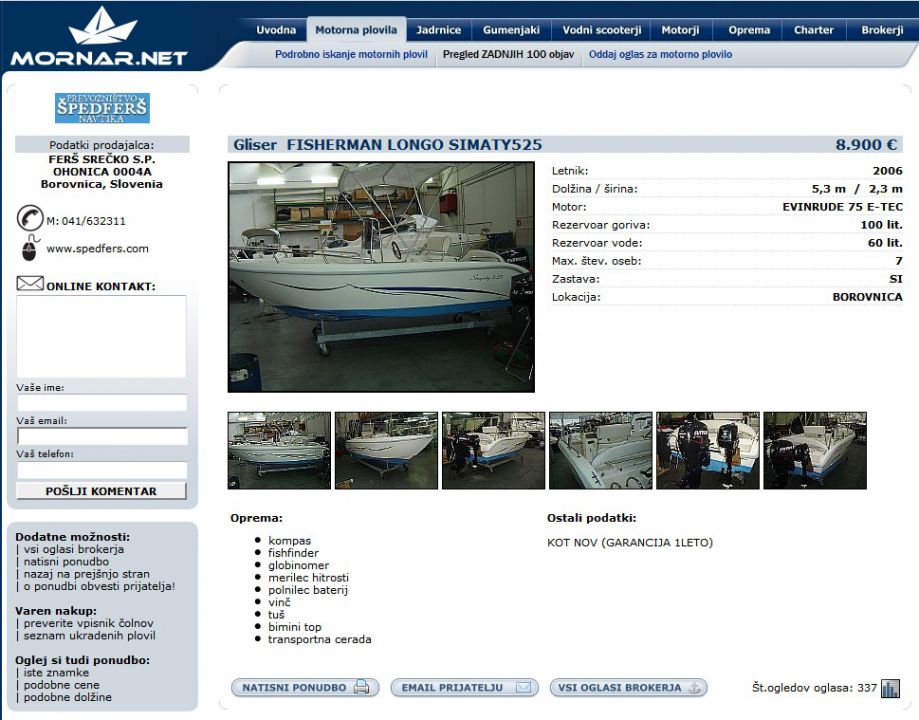
Task: Open the www.spedfers.com website link
Action: click(97, 249)
